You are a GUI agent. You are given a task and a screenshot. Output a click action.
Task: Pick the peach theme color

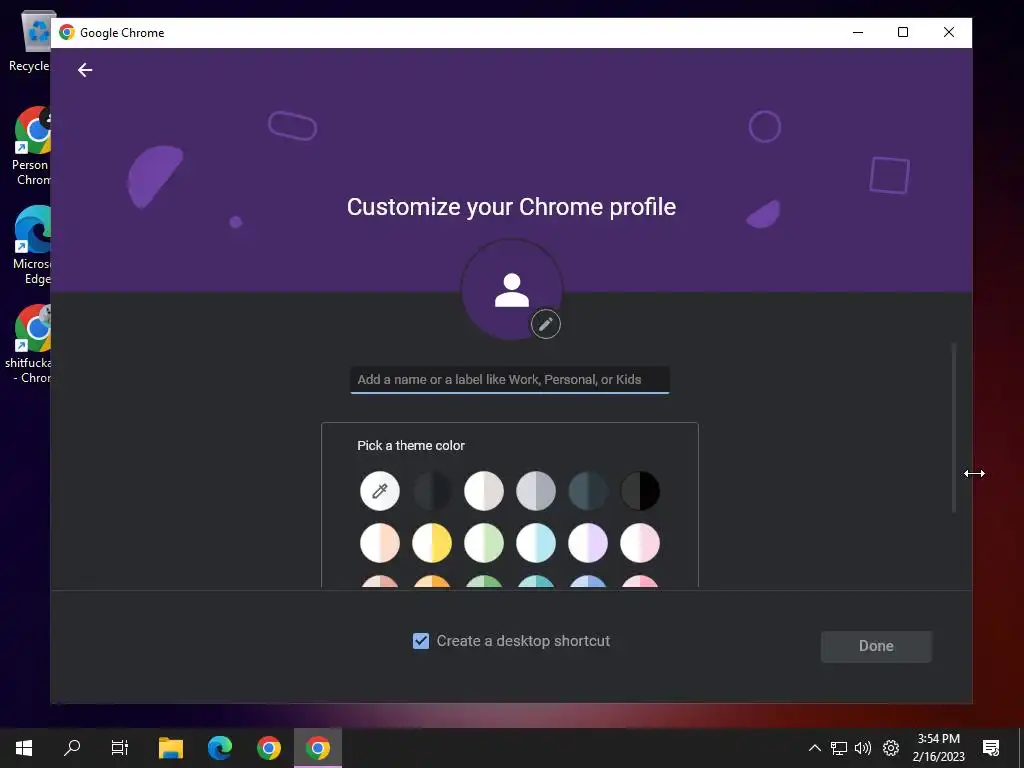click(x=379, y=543)
